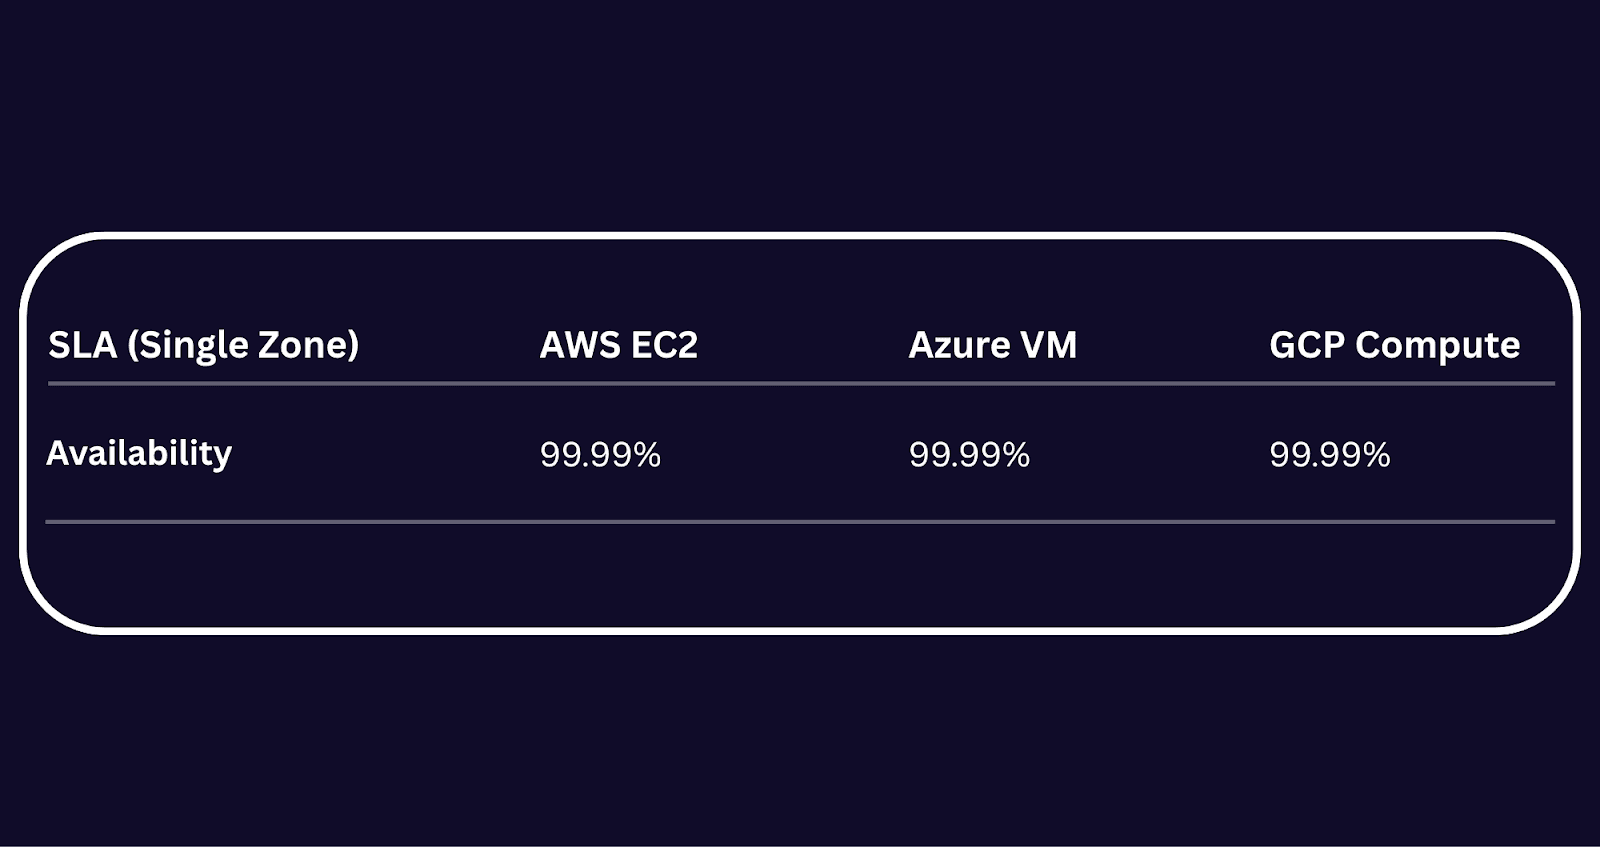1600x847 pixels.
Task: Select the 99.99% value under AWS EC2
Action: pos(600,455)
